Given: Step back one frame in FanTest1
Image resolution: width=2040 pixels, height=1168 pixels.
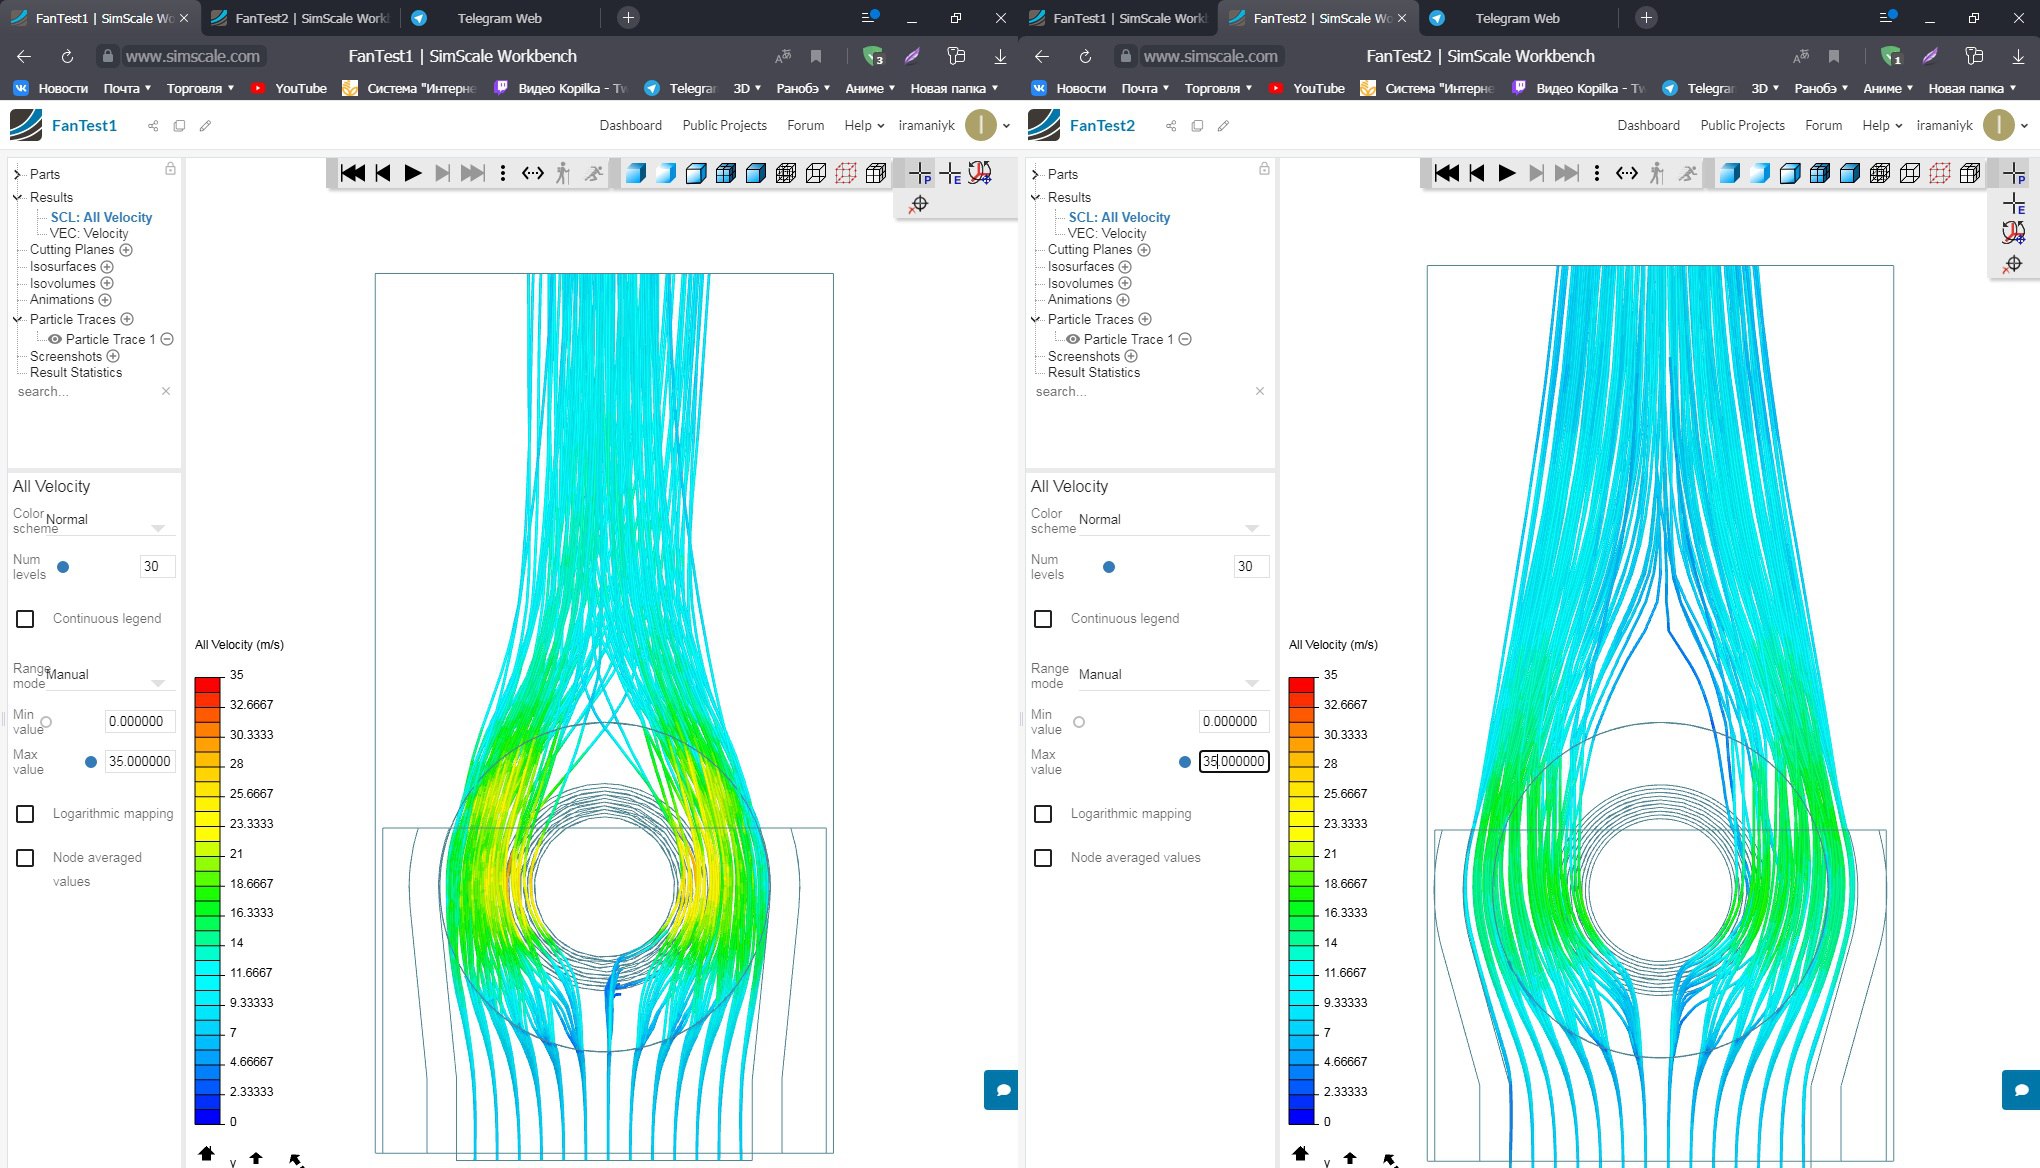Looking at the screenshot, I should pos(382,173).
